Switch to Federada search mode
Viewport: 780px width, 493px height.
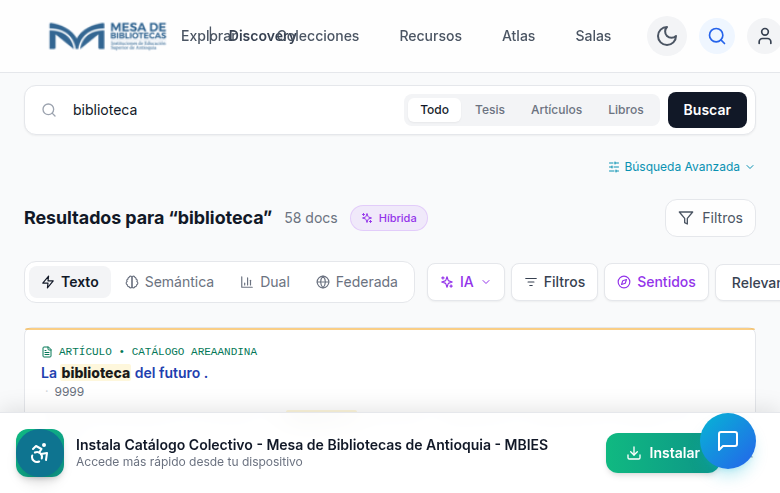point(357,282)
